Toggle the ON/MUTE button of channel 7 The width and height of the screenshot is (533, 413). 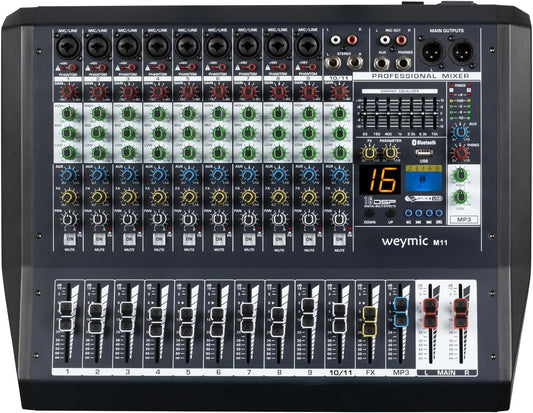tap(249, 239)
